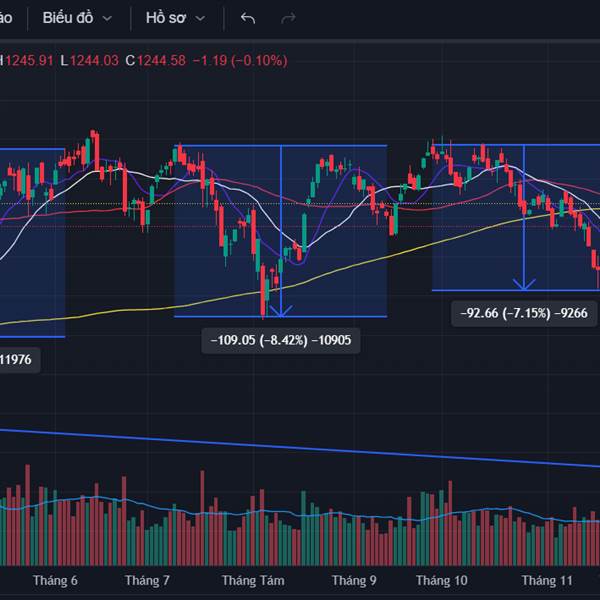
Task: Click the down arrowhead above the −92.66 label
Action: click(526, 284)
